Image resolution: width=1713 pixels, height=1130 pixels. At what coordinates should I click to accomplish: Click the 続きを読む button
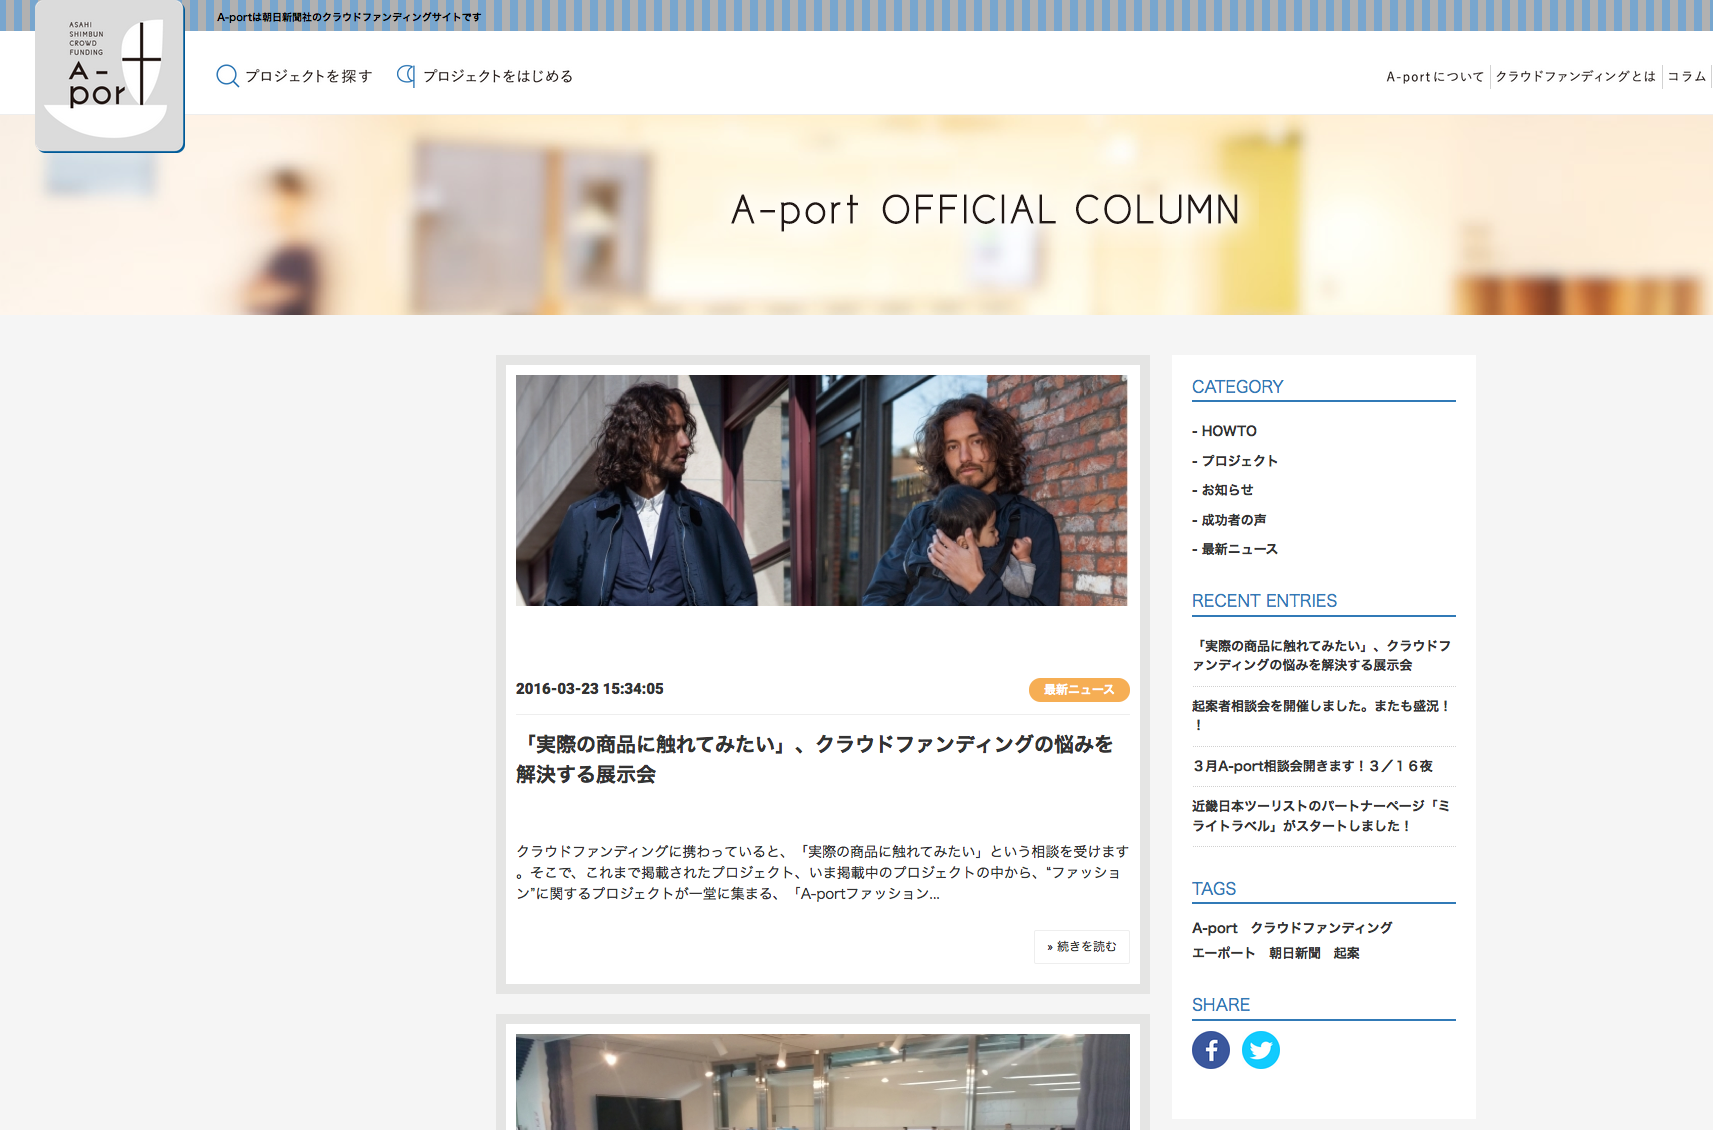pyautogui.click(x=1081, y=946)
